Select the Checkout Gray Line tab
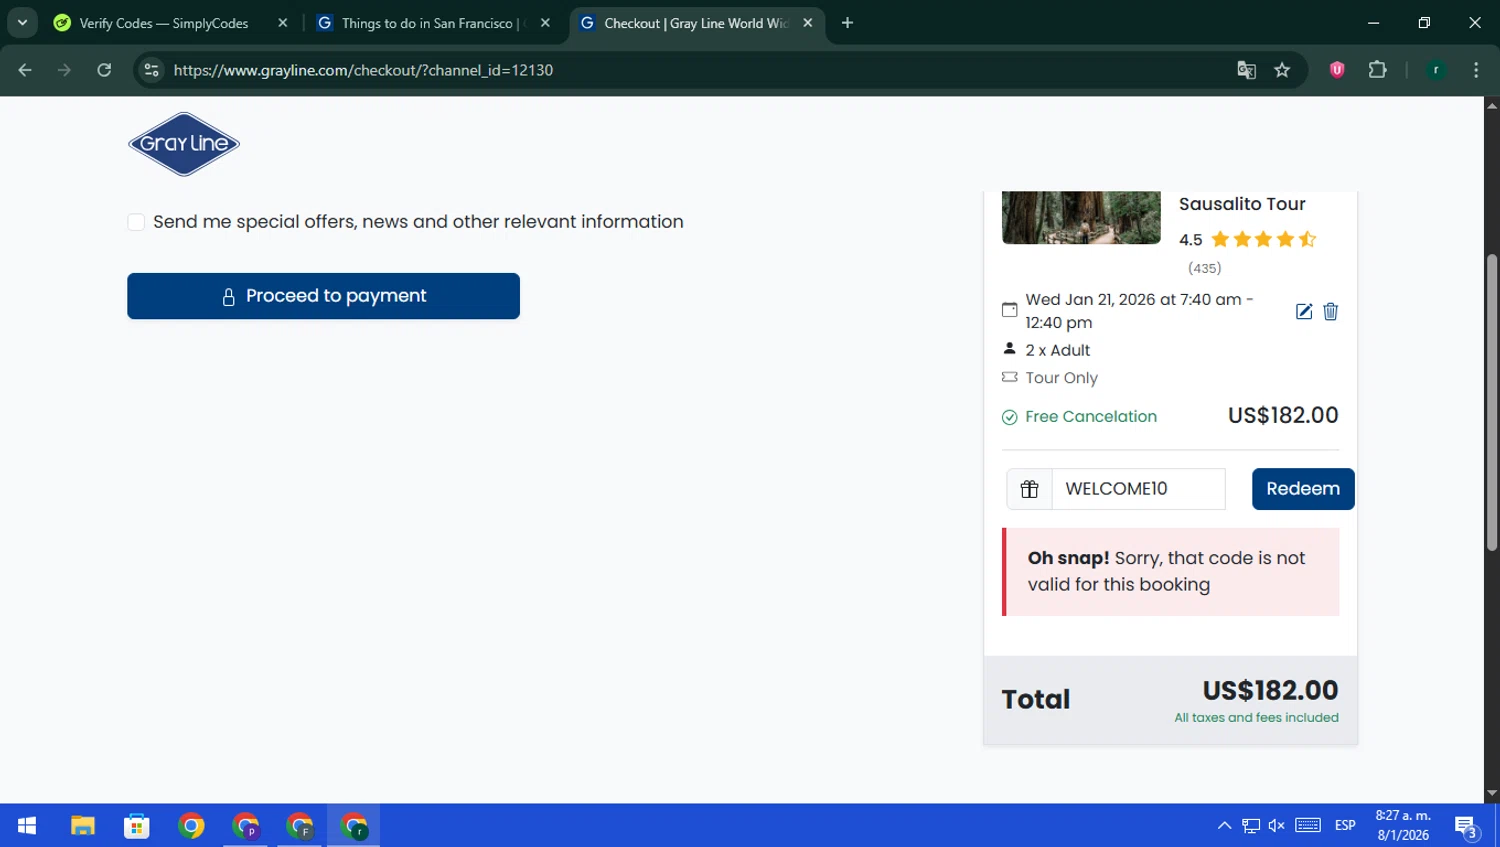Screen dimensions: 1500x847 tap(695, 23)
